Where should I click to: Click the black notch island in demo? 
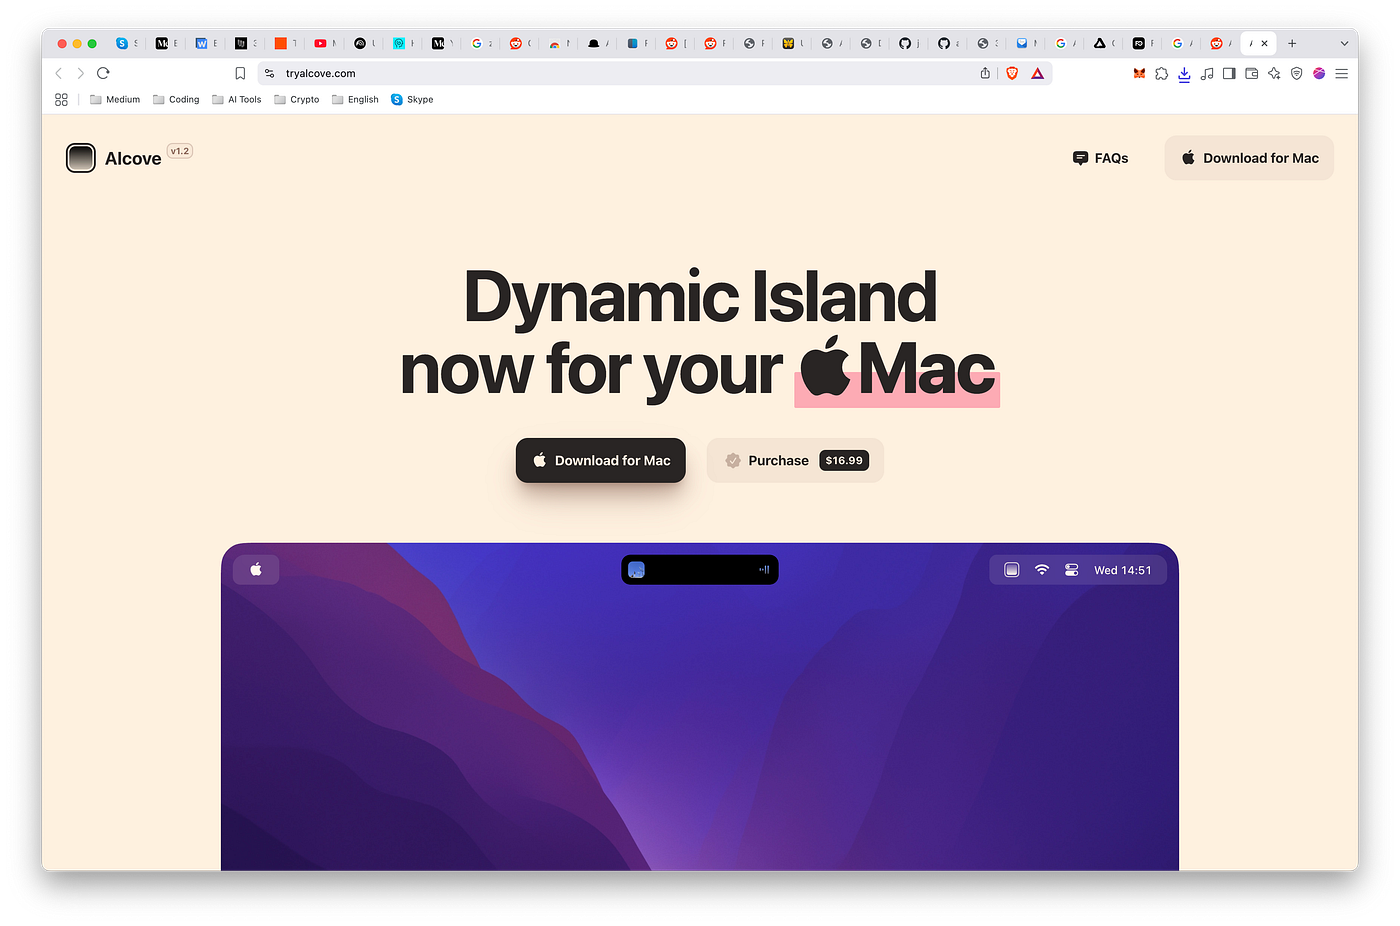point(700,570)
